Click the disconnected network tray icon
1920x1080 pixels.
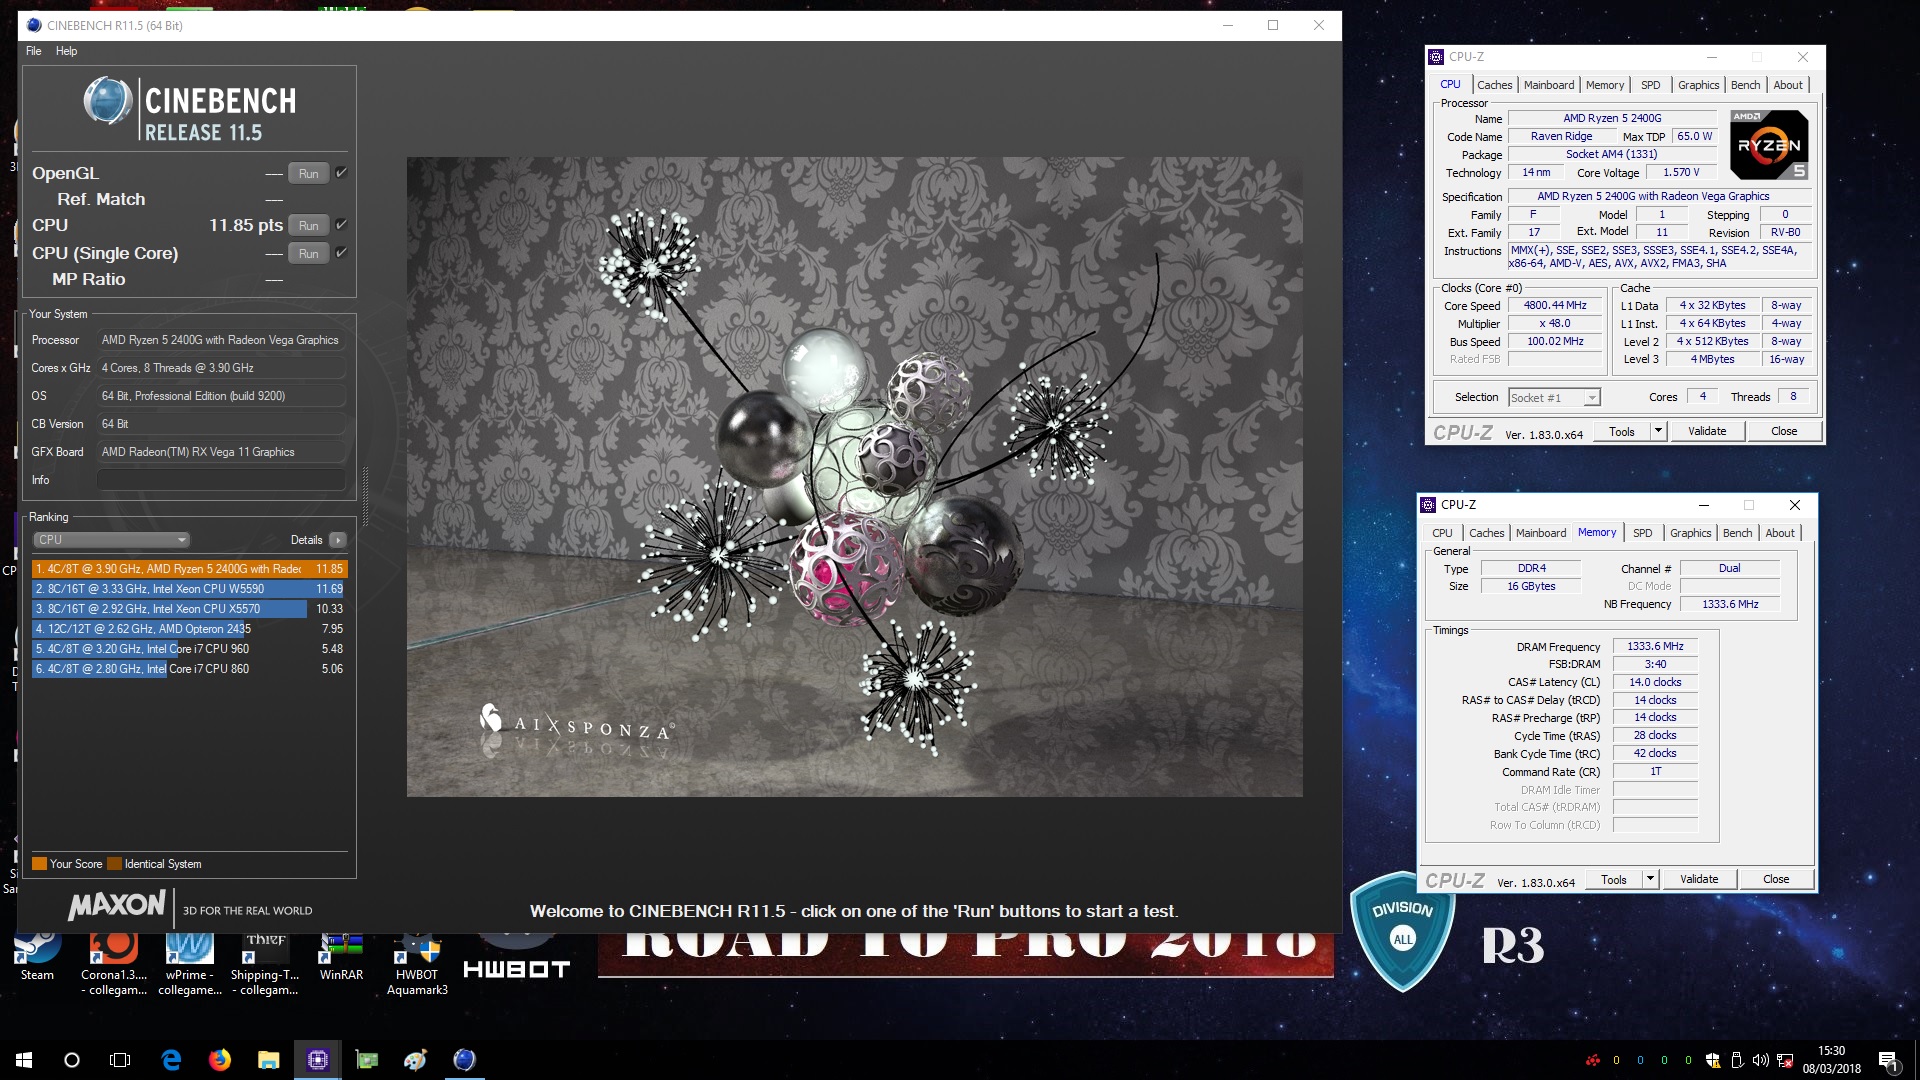pyautogui.click(x=1785, y=1060)
